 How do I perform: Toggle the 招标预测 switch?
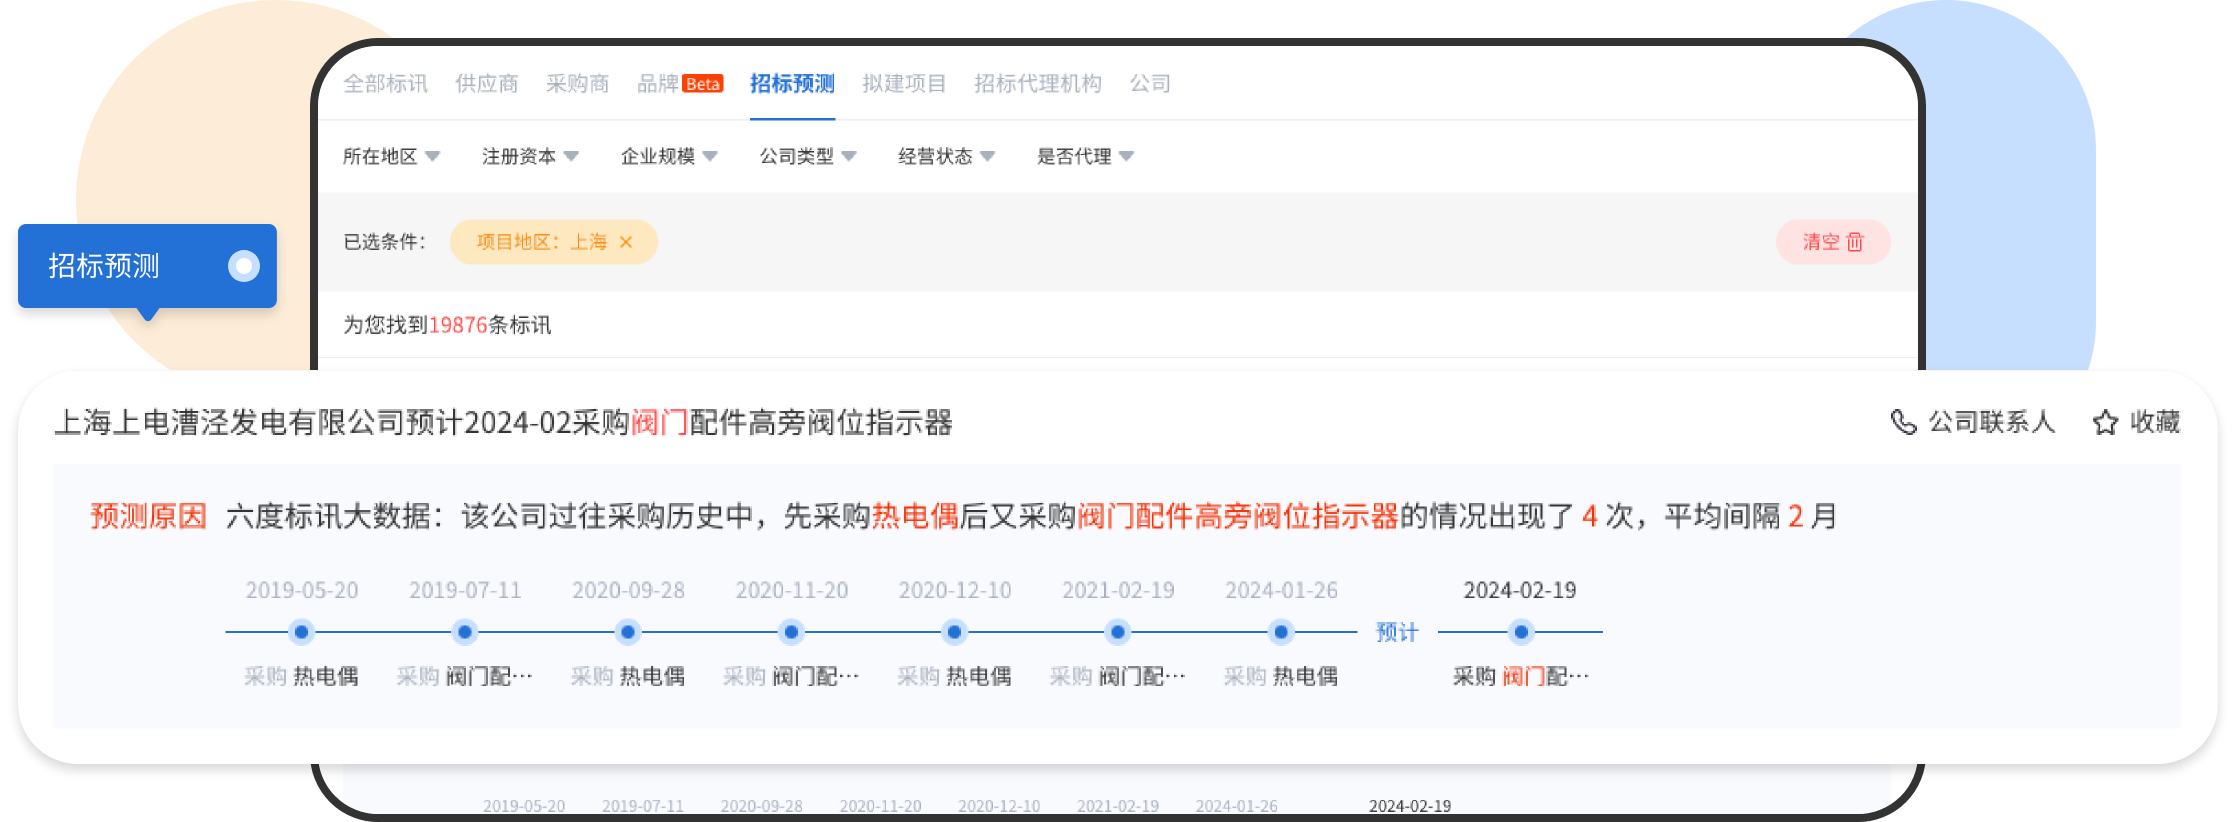[x=244, y=266]
